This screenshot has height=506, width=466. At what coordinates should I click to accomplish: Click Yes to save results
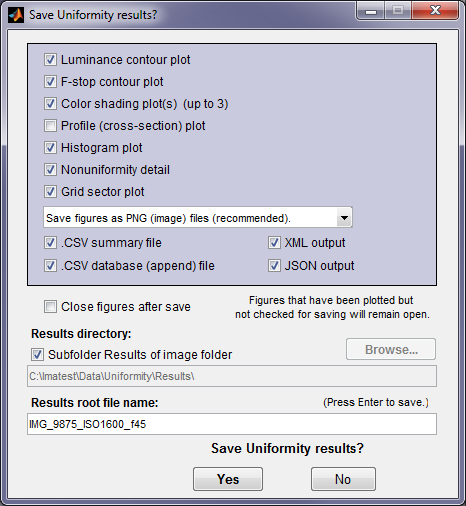(228, 479)
